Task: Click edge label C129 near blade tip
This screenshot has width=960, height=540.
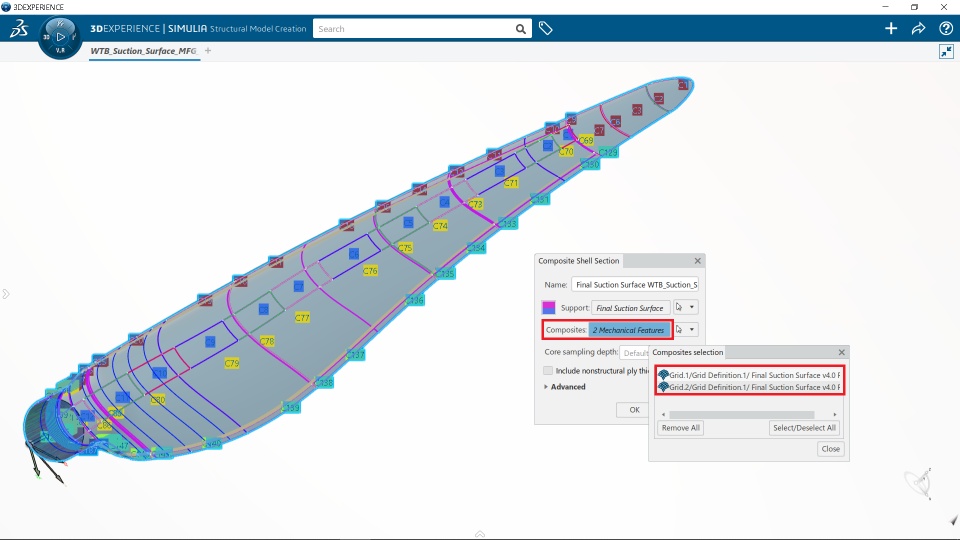Action: [608, 152]
